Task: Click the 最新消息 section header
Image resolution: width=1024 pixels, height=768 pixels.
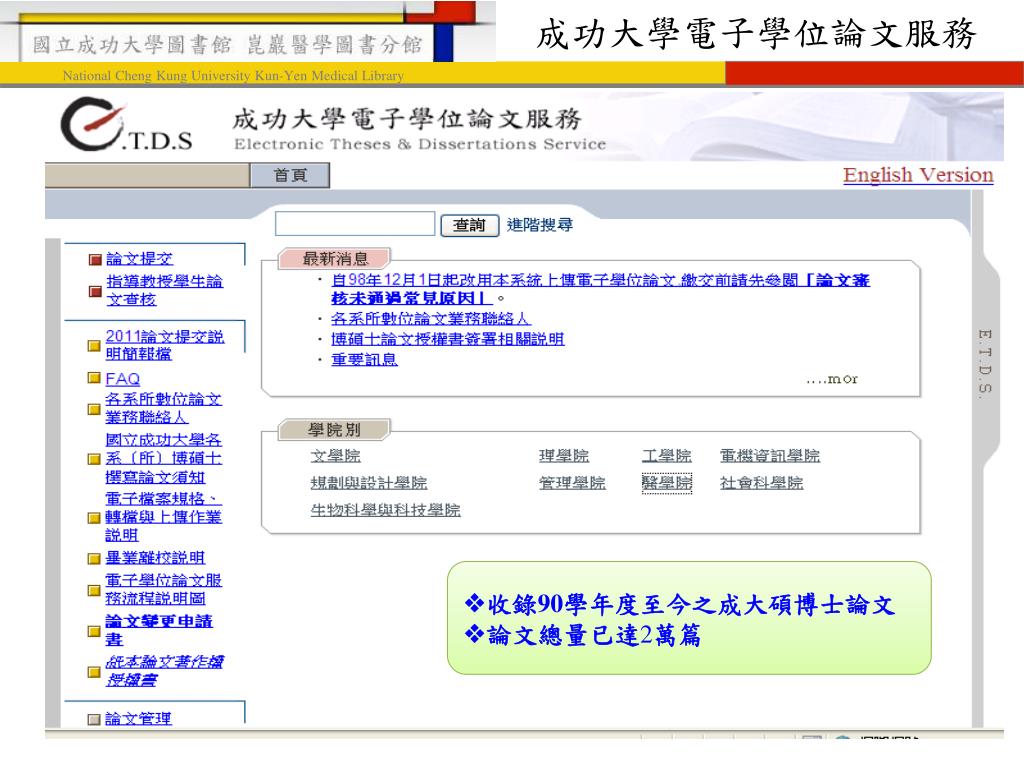Action: (x=335, y=259)
